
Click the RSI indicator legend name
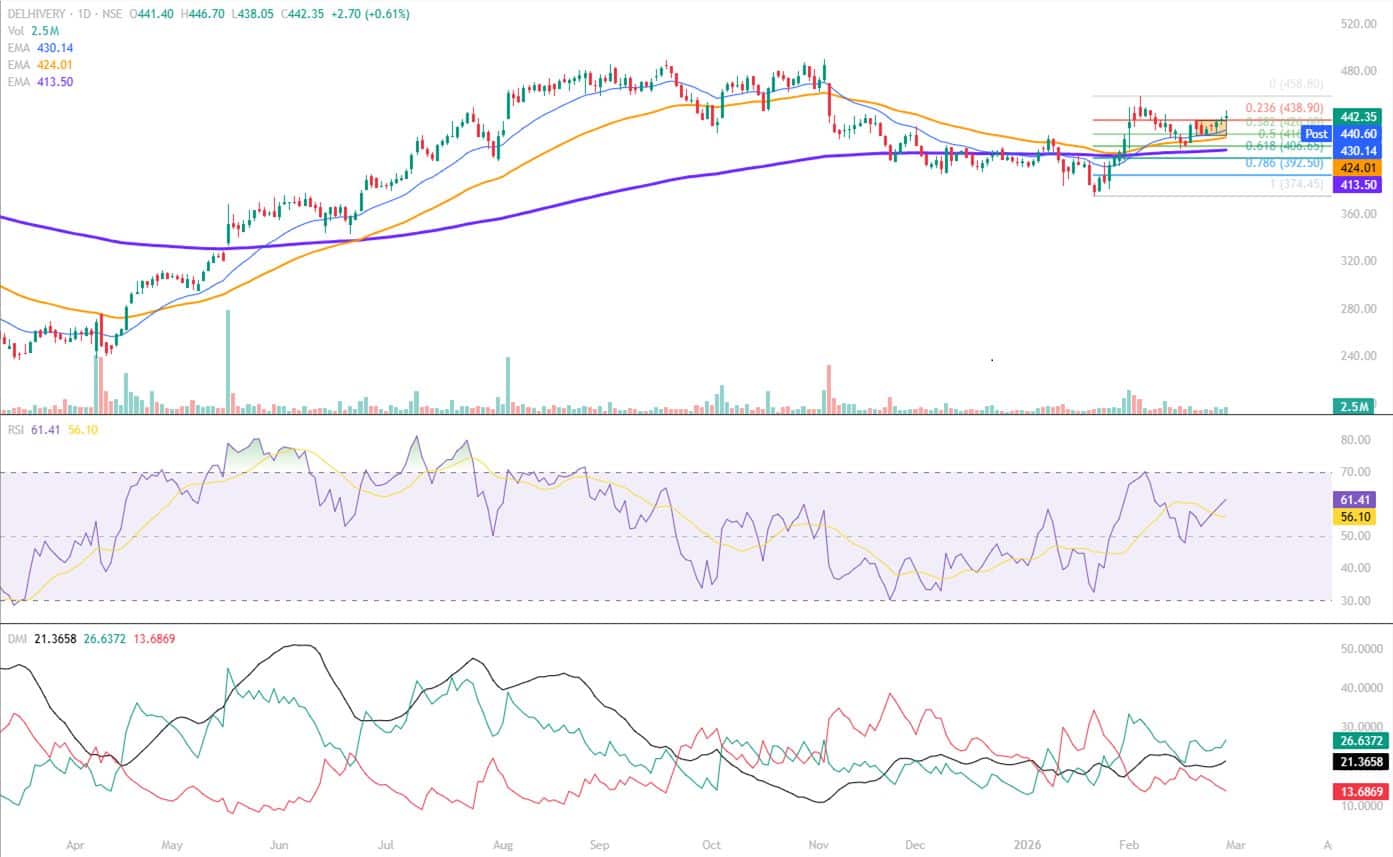[14, 431]
